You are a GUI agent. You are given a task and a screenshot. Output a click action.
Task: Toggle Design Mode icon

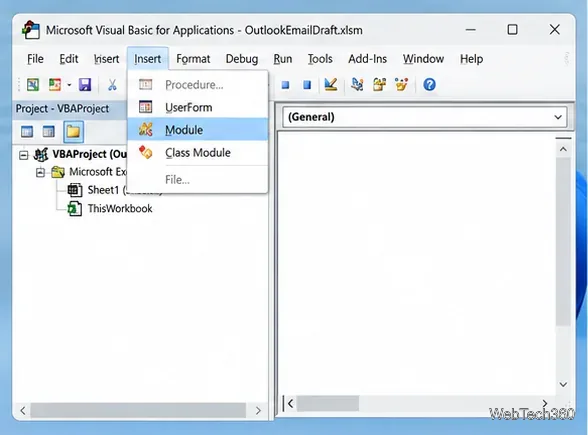tap(330, 84)
